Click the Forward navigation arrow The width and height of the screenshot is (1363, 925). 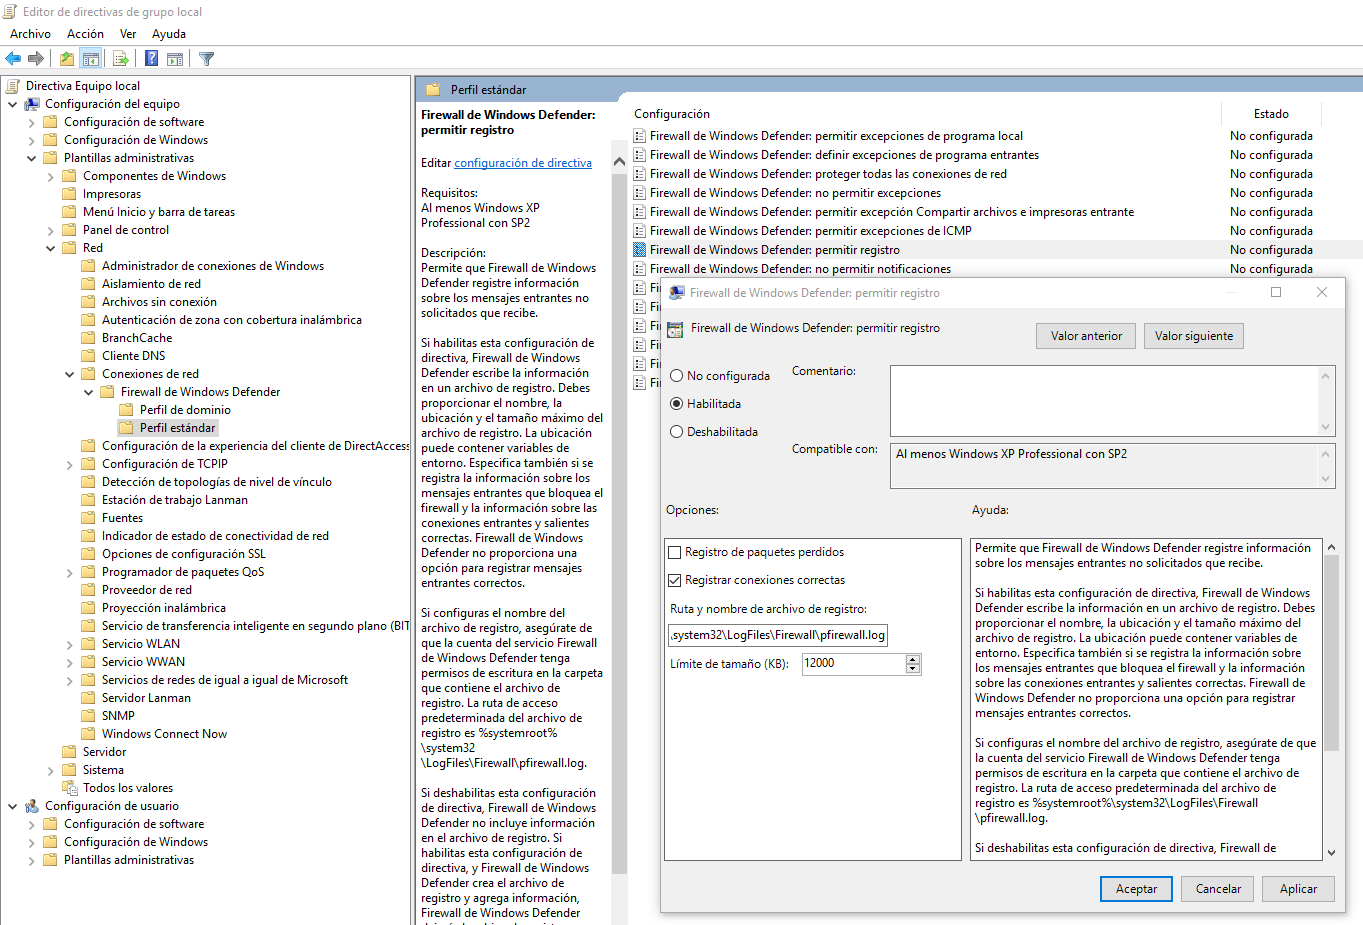point(35,58)
